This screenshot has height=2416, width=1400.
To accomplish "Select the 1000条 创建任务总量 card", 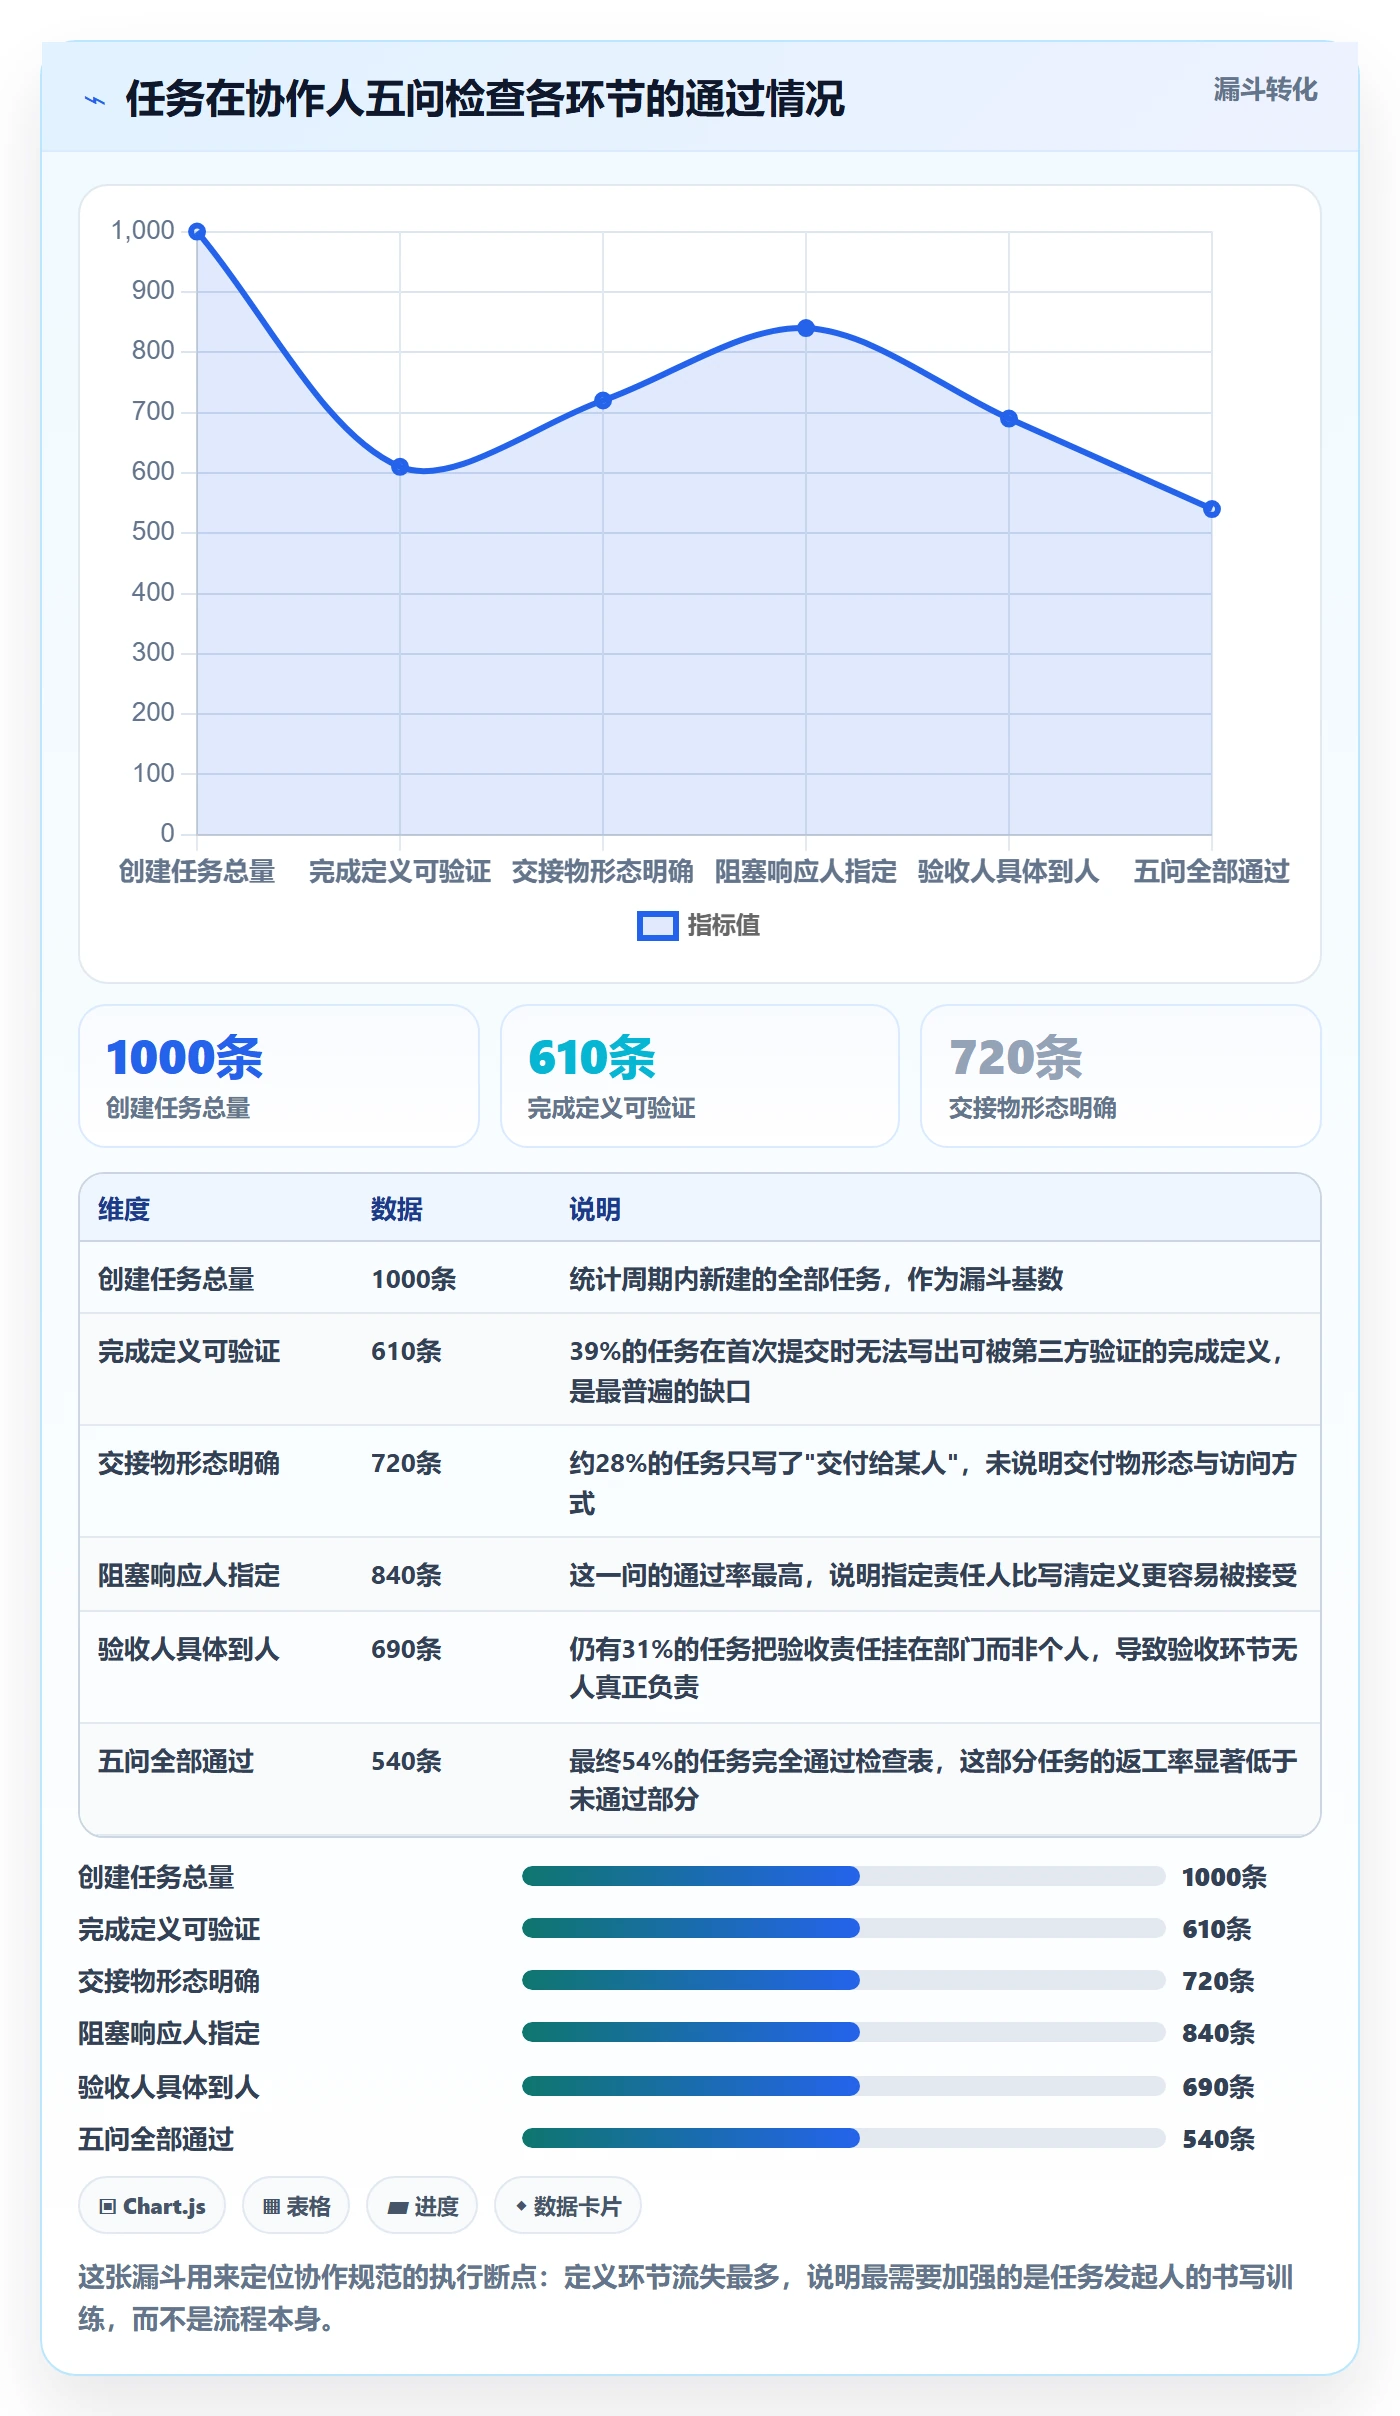I will click(279, 1076).
